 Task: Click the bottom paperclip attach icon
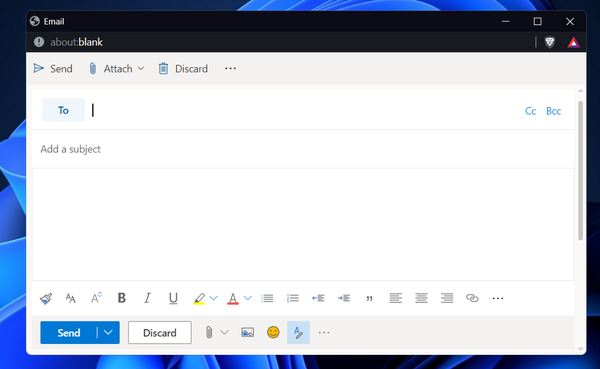pos(209,333)
